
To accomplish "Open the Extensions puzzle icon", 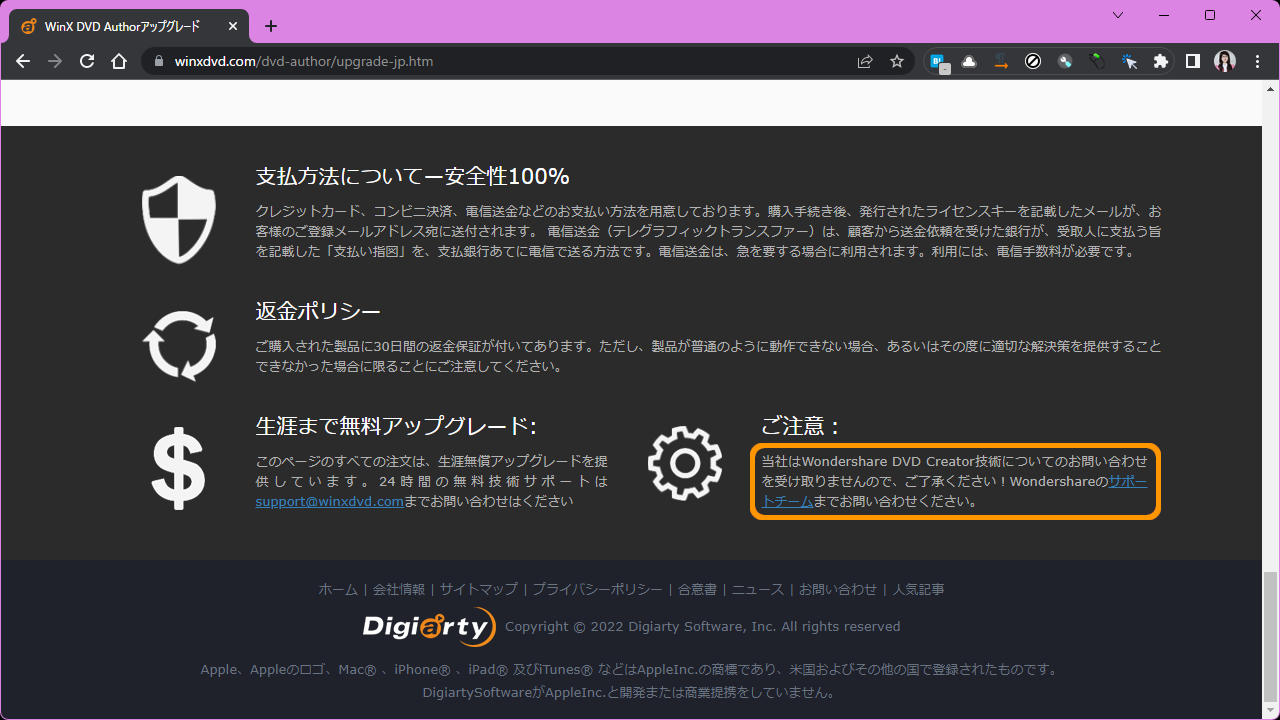I will click(x=1160, y=61).
